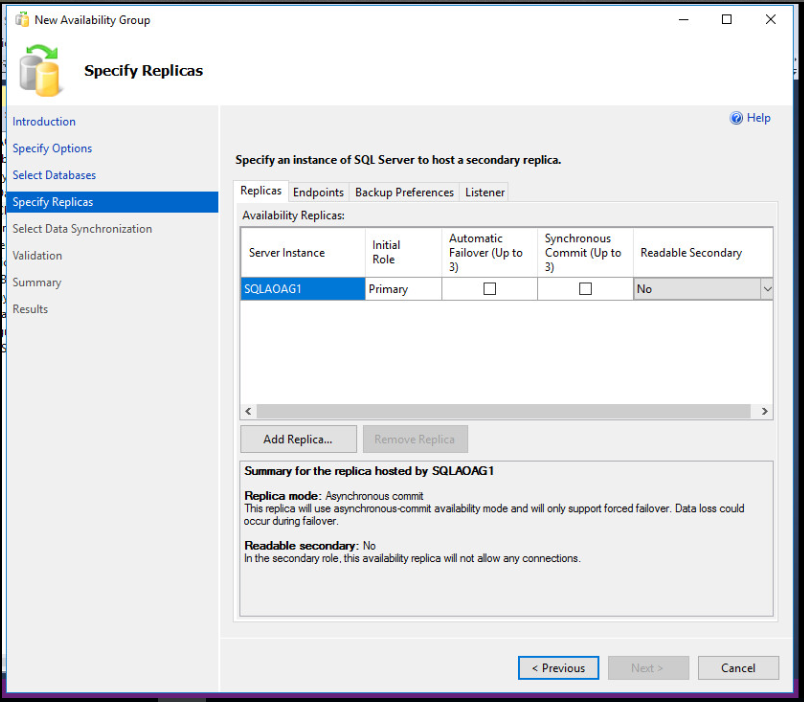Click the New Availability Group title bar icon
804x702 pixels.
22,20
